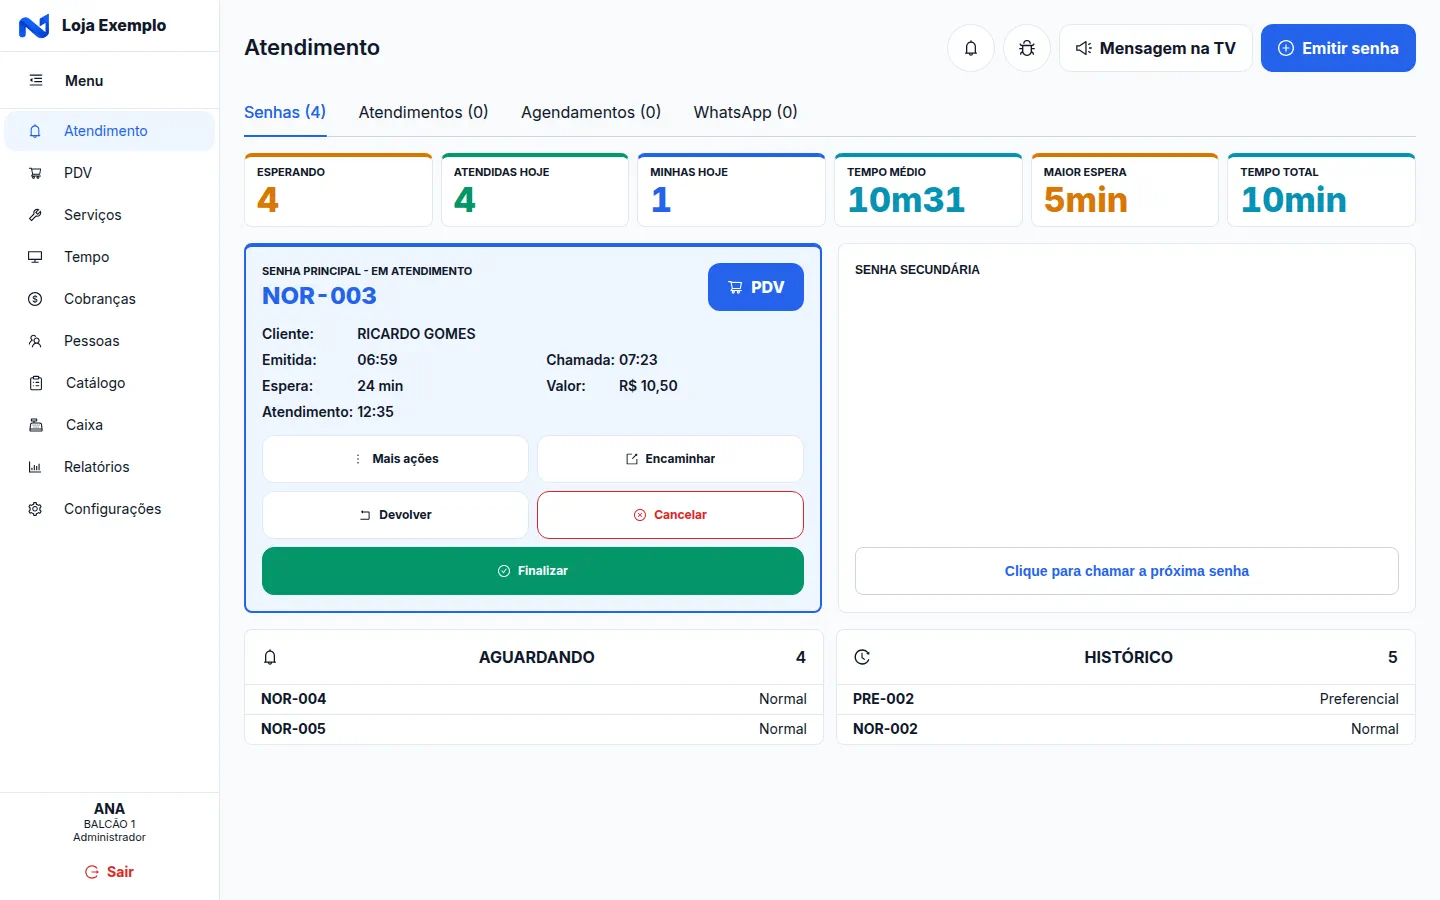
Task: Click to call the next ticket
Action: (1127, 571)
